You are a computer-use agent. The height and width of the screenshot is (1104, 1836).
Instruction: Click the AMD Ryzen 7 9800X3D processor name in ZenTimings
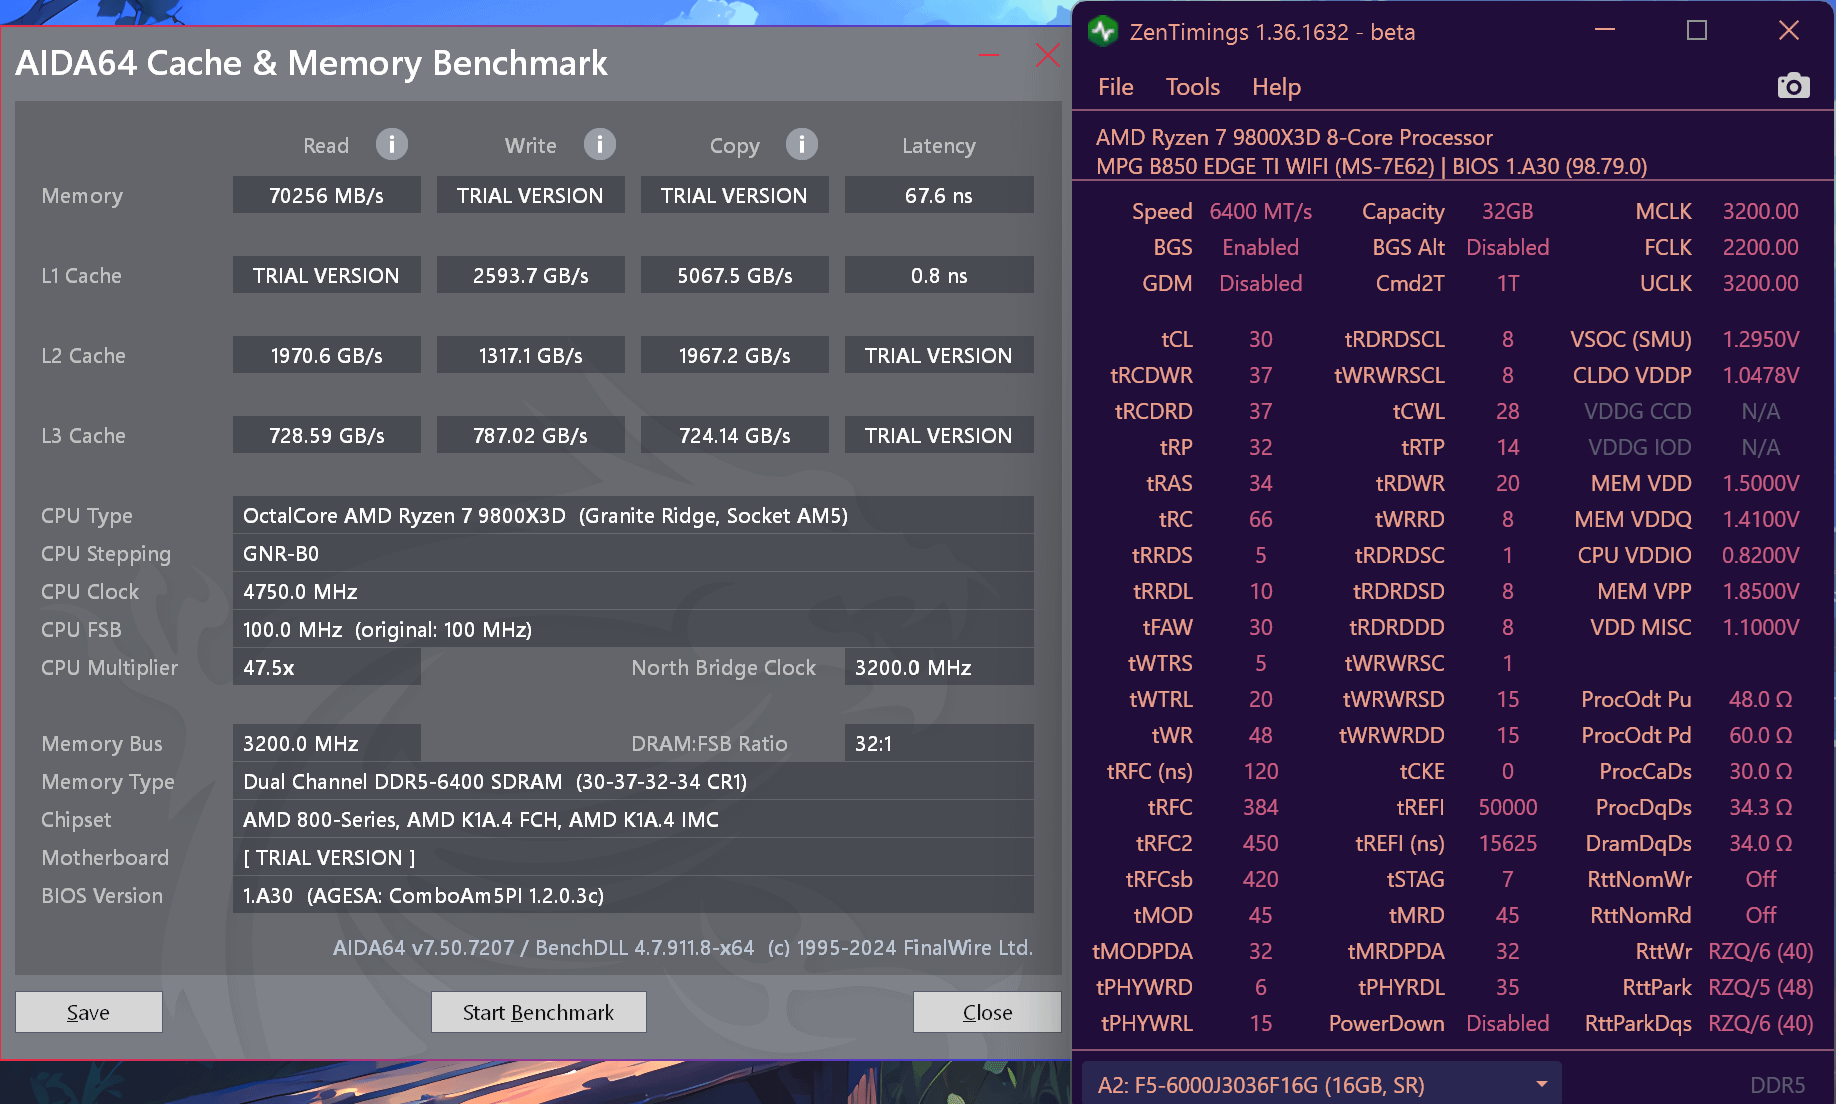click(1294, 137)
